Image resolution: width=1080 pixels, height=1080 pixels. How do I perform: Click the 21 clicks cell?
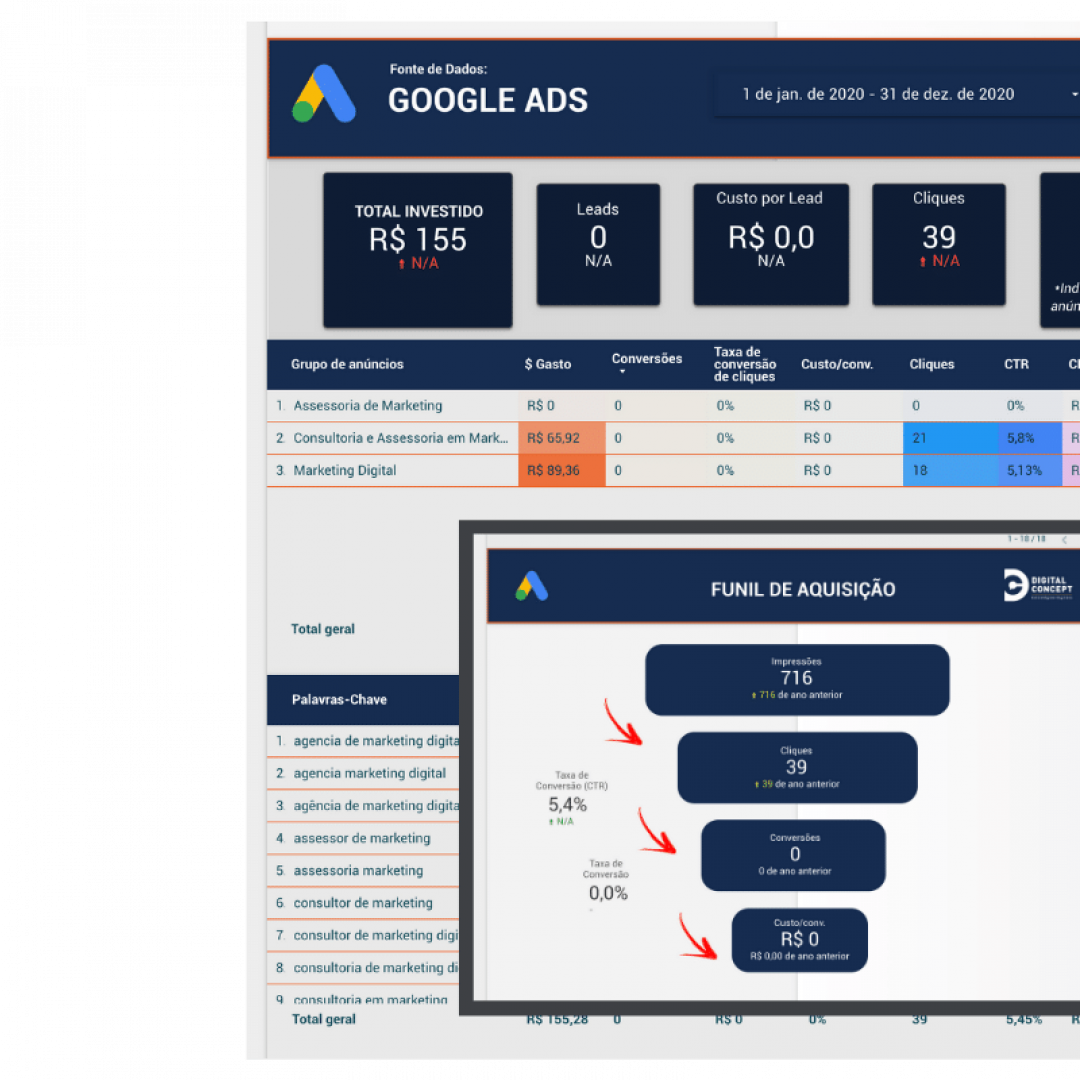(x=951, y=438)
